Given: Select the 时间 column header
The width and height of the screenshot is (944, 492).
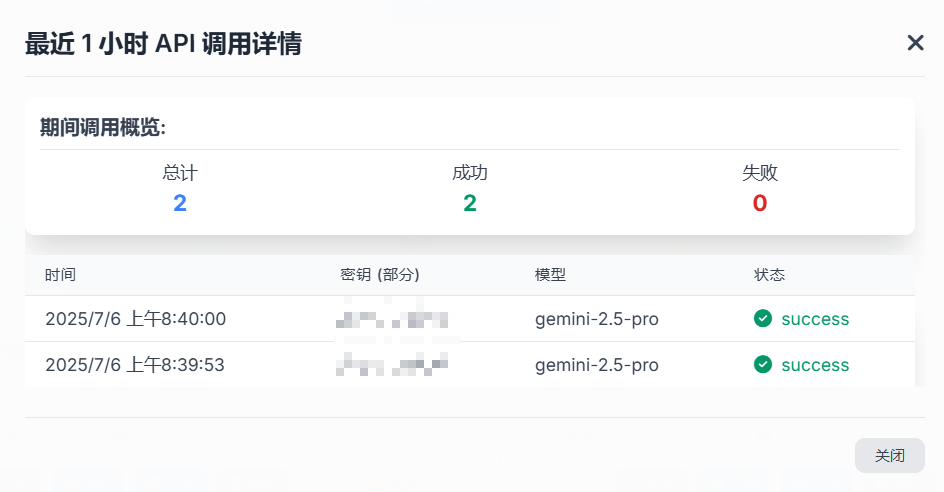Looking at the screenshot, I should tap(60, 275).
